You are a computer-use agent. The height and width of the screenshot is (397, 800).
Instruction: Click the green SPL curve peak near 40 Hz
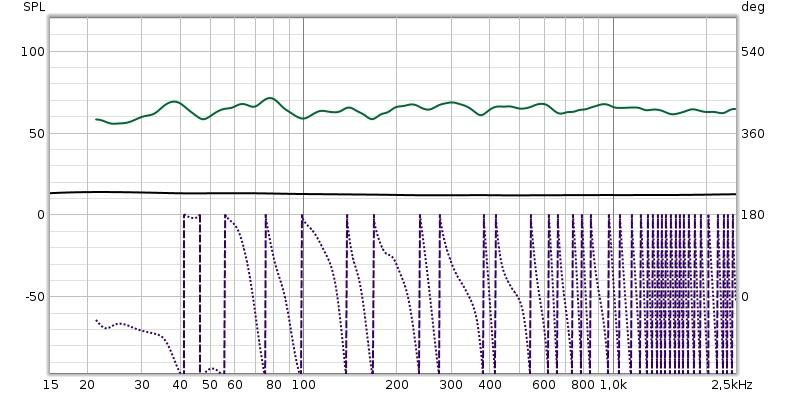(174, 102)
